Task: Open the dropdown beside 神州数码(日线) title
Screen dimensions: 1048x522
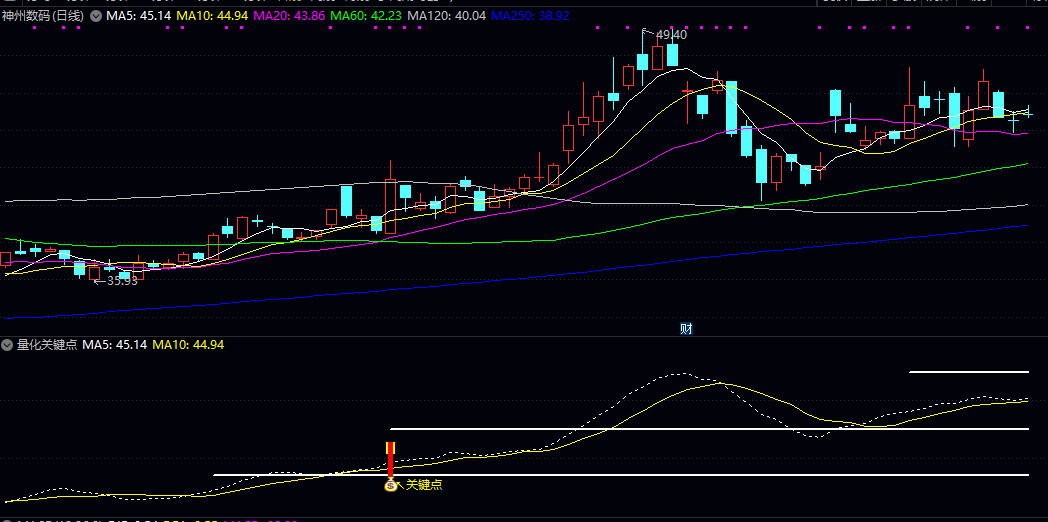Action: 96,15
